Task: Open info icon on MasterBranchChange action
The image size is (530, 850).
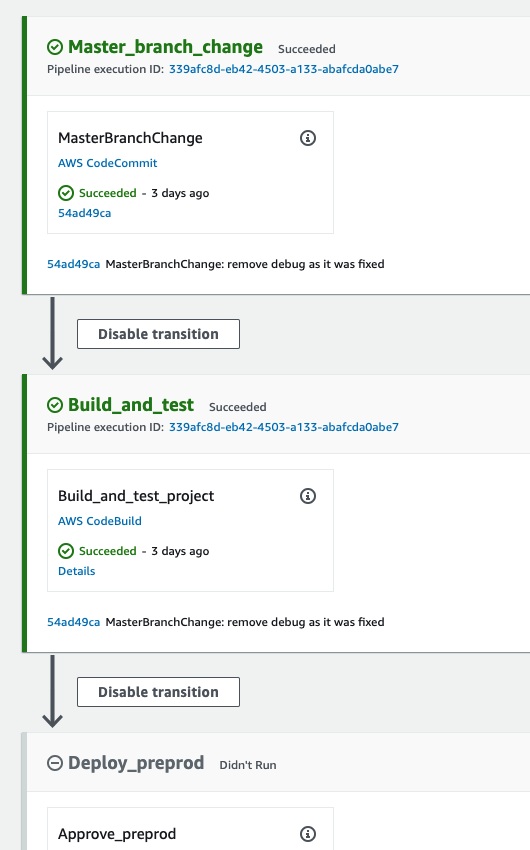Action: click(x=308, y=138)
